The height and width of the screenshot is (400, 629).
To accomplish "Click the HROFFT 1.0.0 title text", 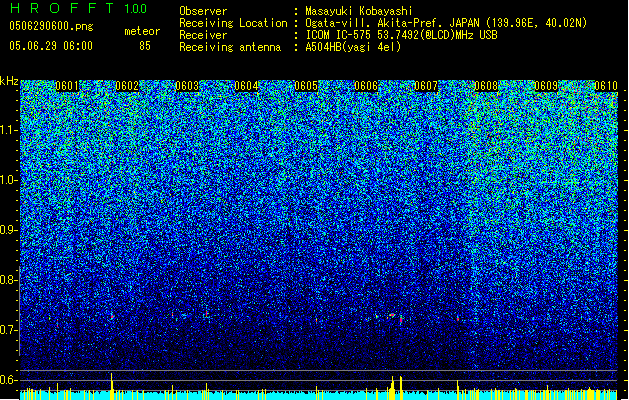I will (x=78, y=8).
